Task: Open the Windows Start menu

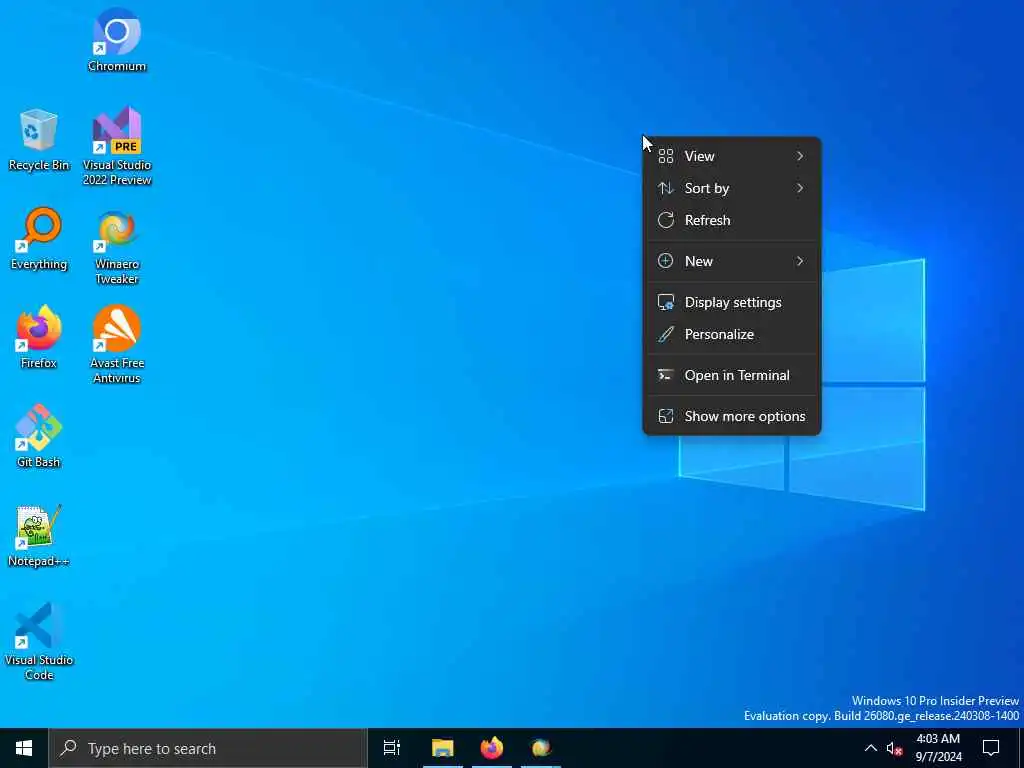Action: pyautogui.click(x=24, y=748)
